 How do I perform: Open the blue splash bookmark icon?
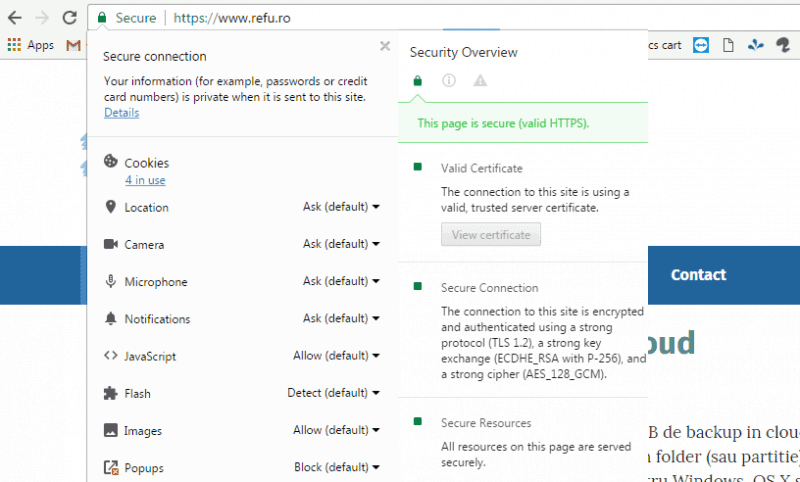pos(756,45)
